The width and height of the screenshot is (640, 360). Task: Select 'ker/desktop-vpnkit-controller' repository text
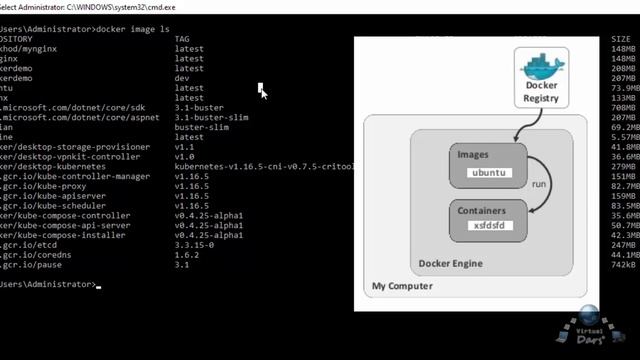tap(70, 157)
